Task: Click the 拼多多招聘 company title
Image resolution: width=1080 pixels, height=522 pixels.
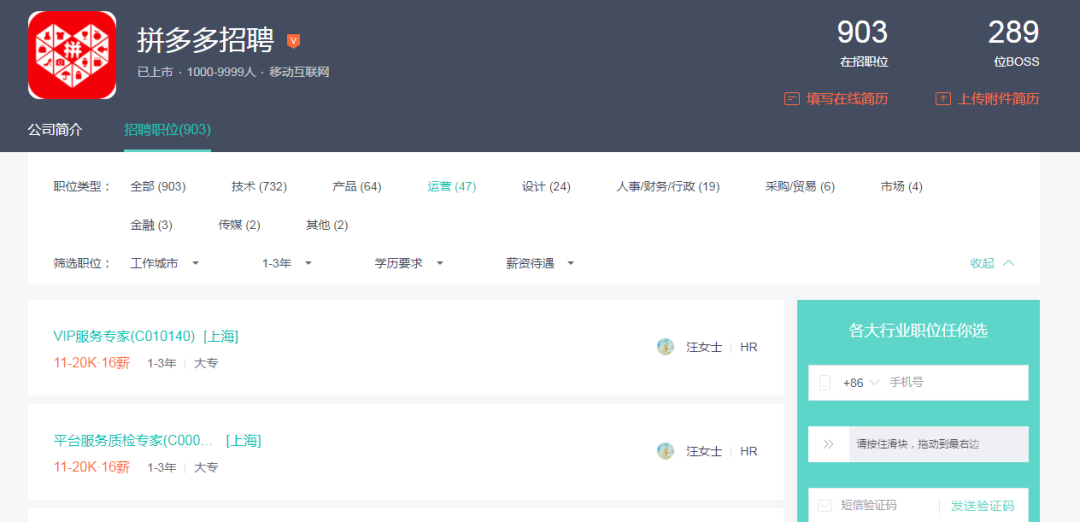Action: click(206, 40)
